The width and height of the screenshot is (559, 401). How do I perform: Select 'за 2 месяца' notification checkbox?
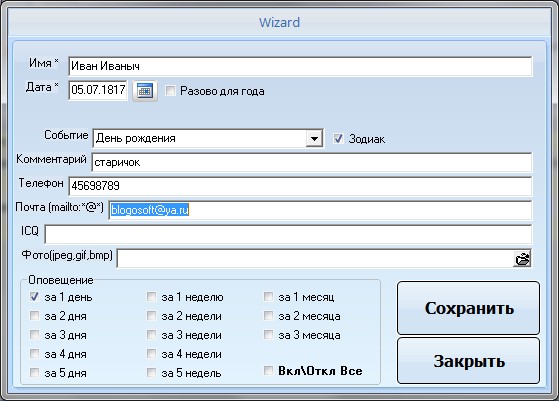tap(268, 315)
